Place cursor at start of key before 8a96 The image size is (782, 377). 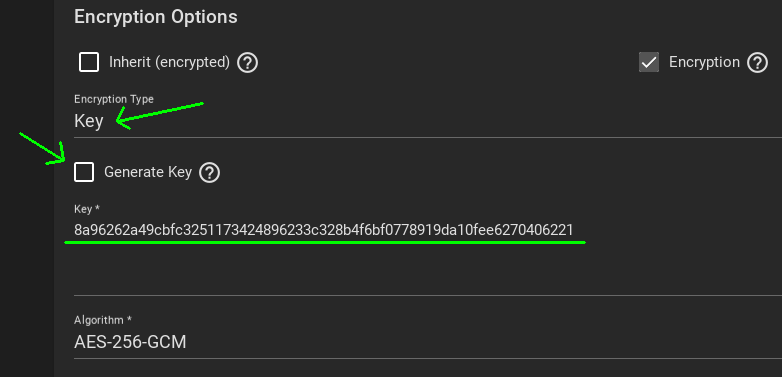click(x=74, y=230)
